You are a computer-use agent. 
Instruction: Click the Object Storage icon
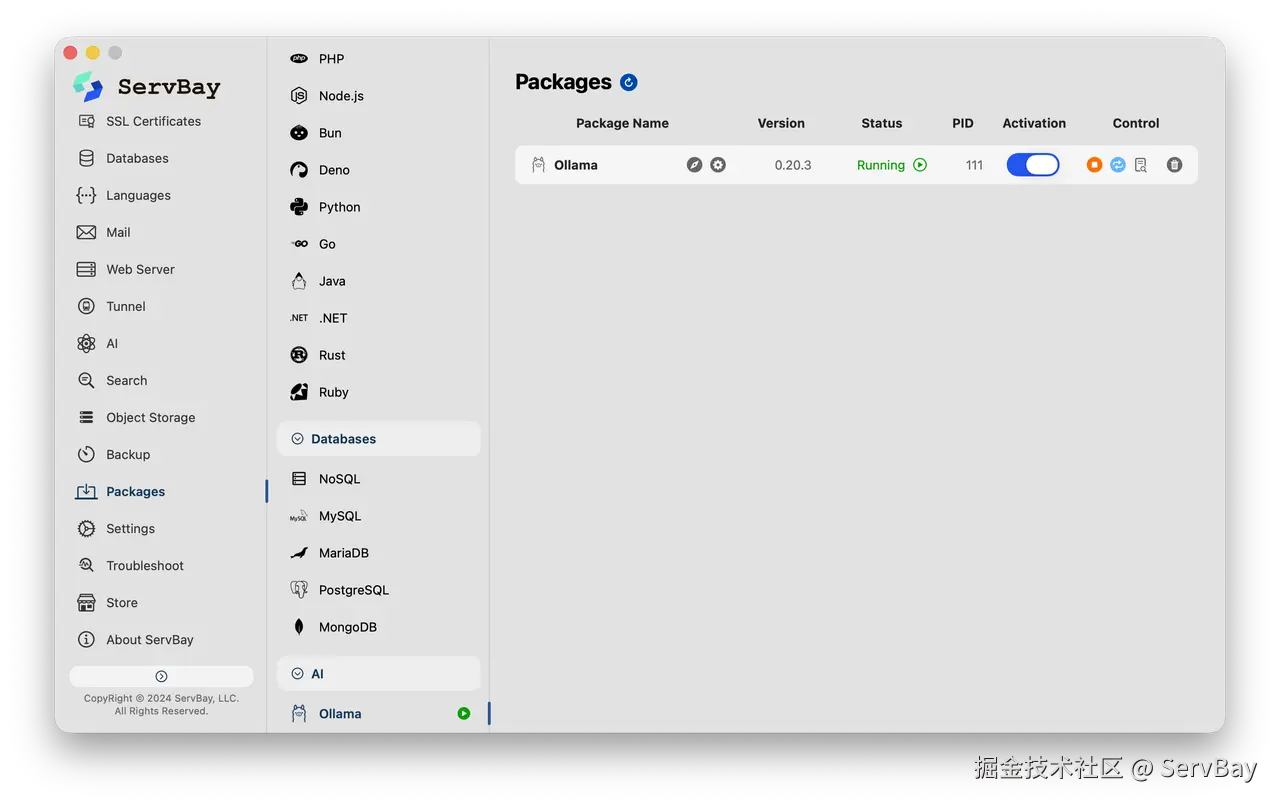click(87, 417)
